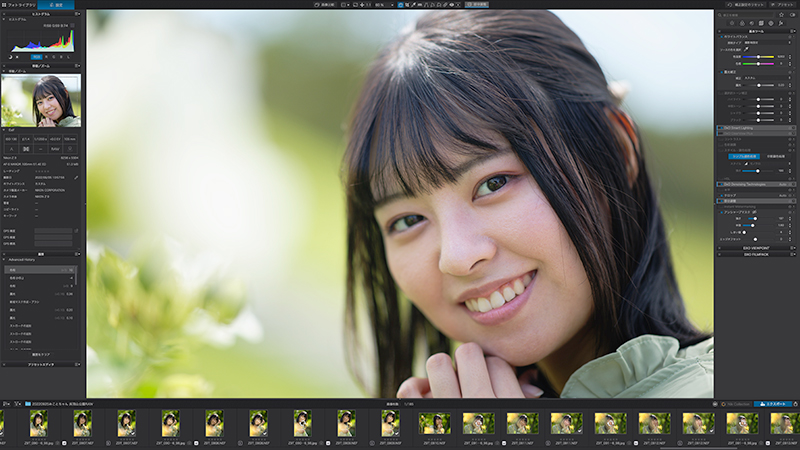Select the white balance eyedropper in top toolbar
This screenshot has width=800, height=450.
click(x=413, y=5)
